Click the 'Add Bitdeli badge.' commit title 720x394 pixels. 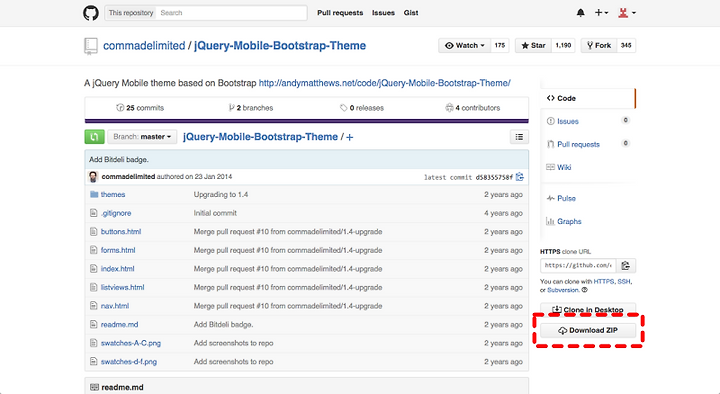(x=118, y=160)
